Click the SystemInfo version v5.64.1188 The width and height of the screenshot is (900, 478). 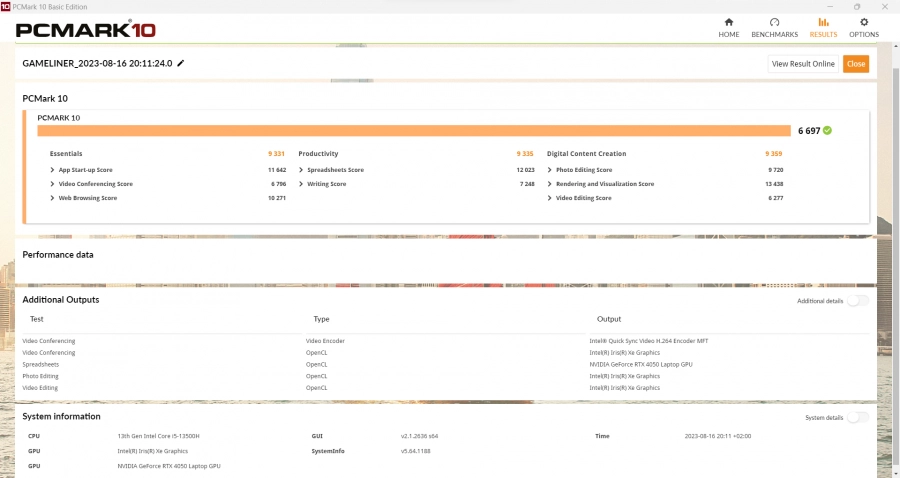click(416, 451)
